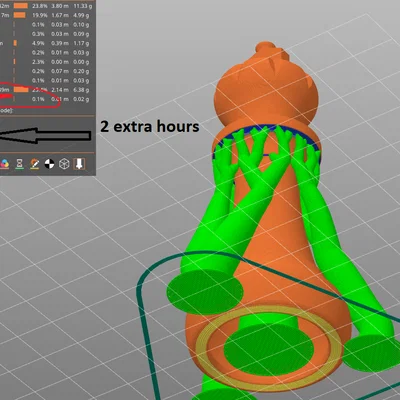Select the 1.67 m length value
The width and height of the screenshot is (400, 400).
click(x=60, y=15)
